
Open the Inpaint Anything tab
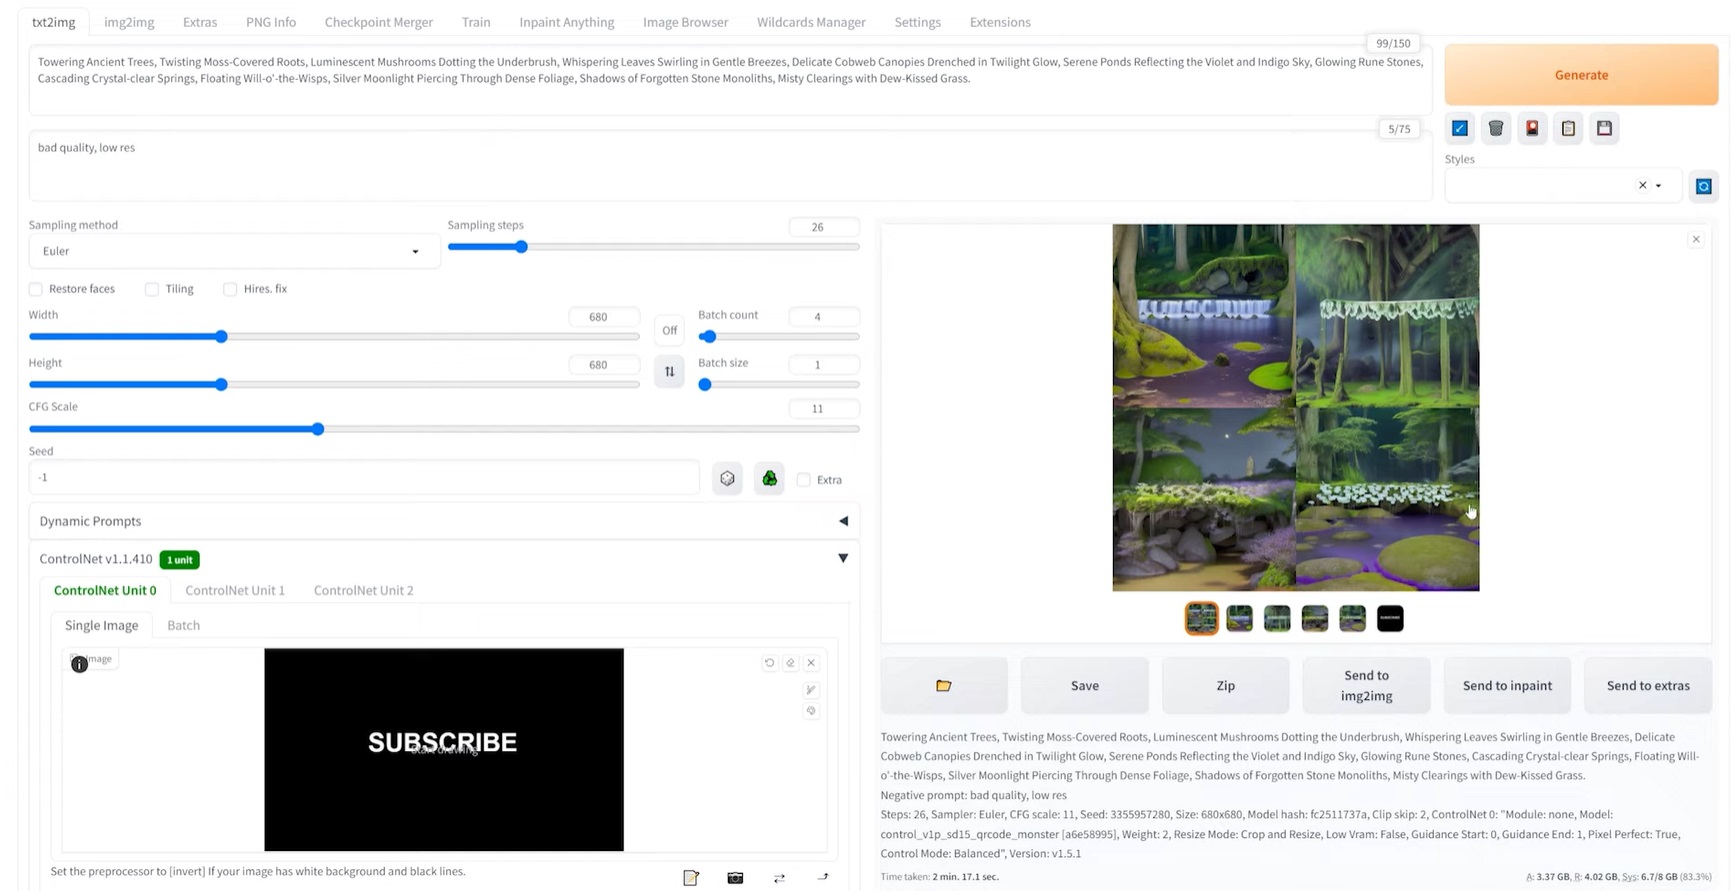(567, 22)
